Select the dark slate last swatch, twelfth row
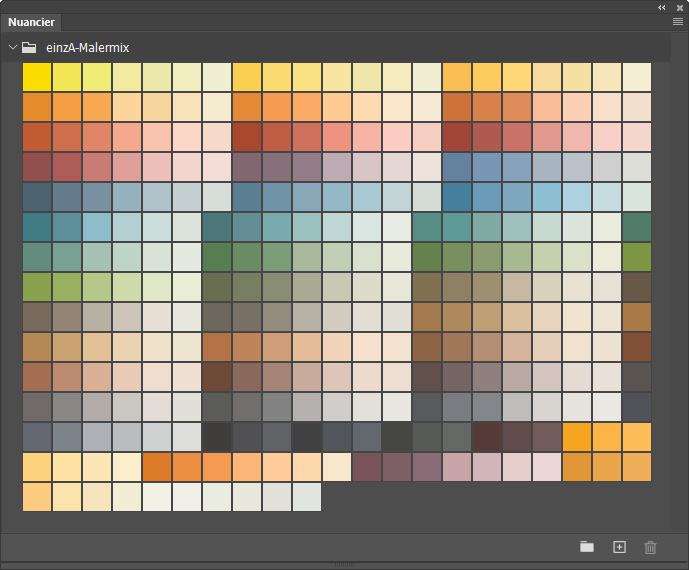This screenshot has height=570, width=689. point(637,407)
